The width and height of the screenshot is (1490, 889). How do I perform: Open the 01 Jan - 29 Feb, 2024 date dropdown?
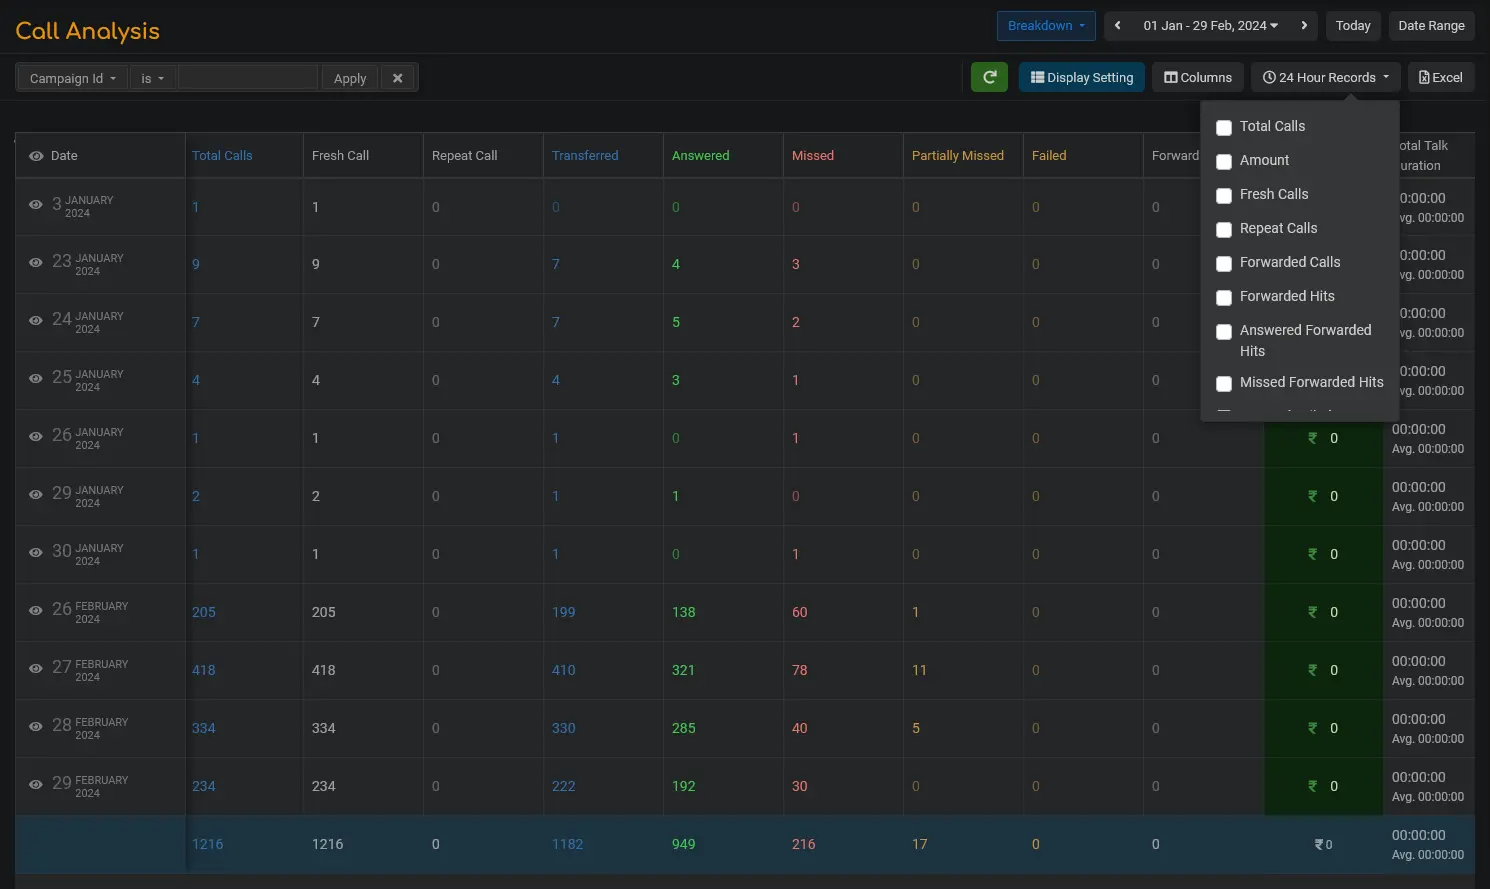tap(1210, 26)
